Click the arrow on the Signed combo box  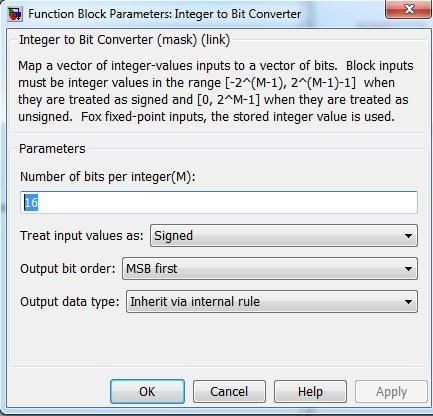tap(408, 236)
